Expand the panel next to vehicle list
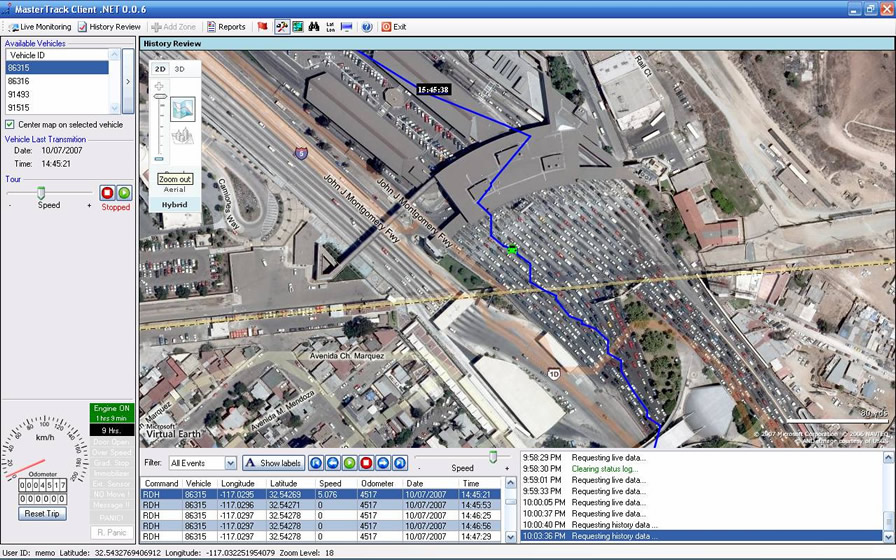 pyautogui.click(x=128, y=81)
